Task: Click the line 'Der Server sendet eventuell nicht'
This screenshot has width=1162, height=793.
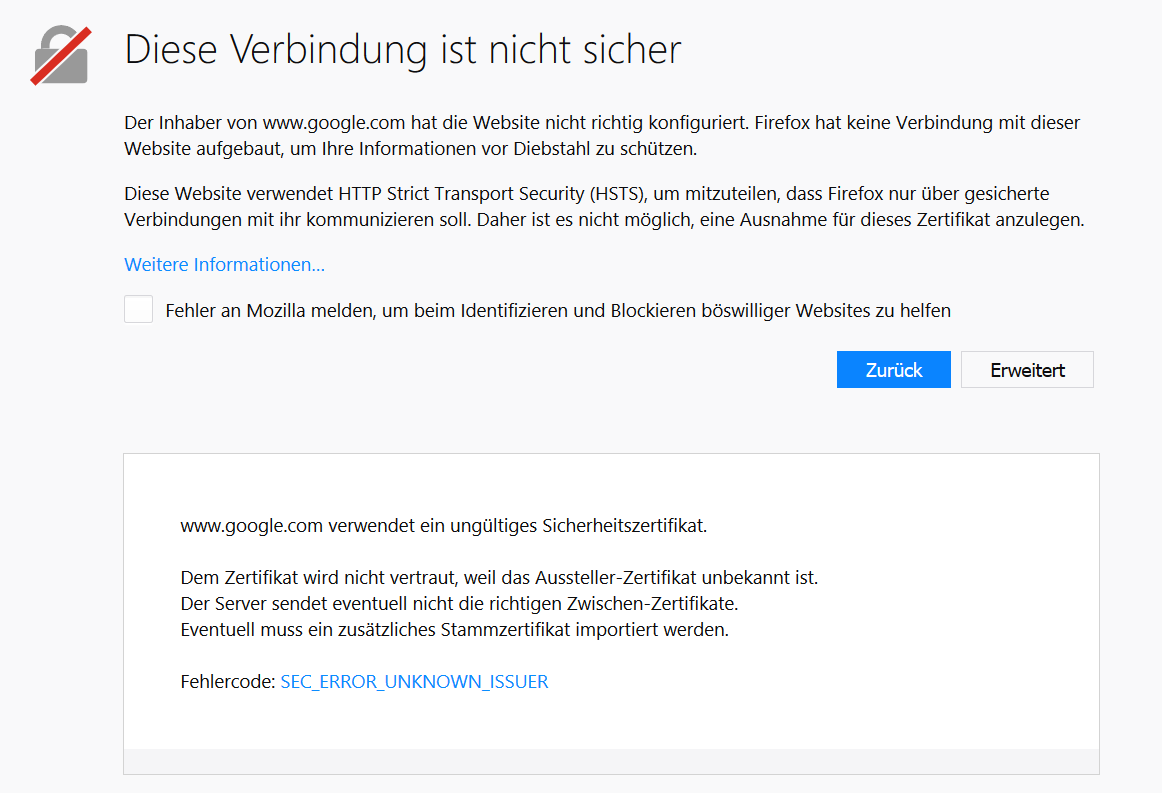Action: coord(459,604)
